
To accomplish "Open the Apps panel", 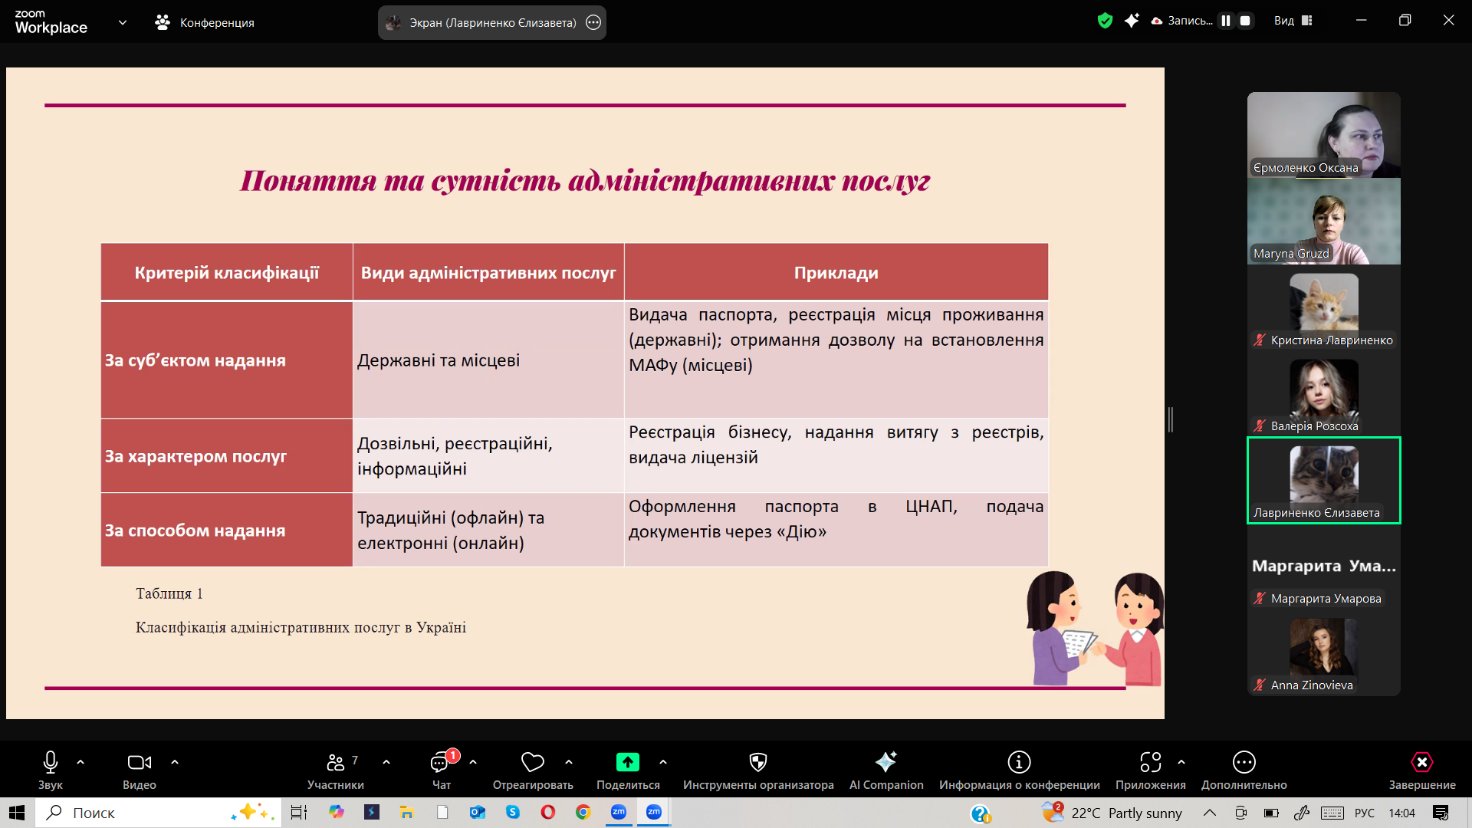I will 1150,763.
